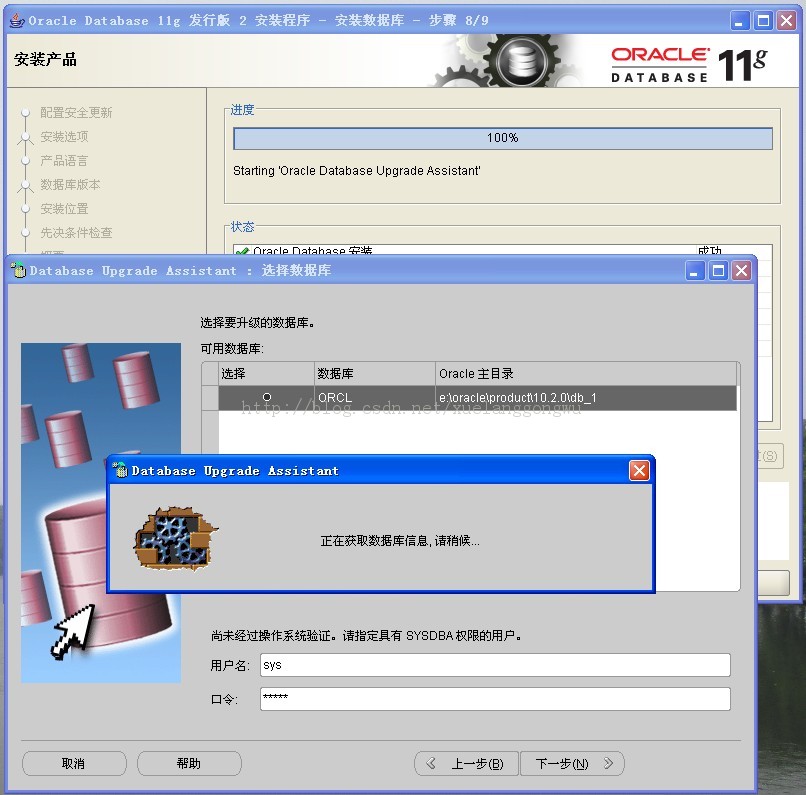
Task: Click the 数据库 column header
Action: 375,374
